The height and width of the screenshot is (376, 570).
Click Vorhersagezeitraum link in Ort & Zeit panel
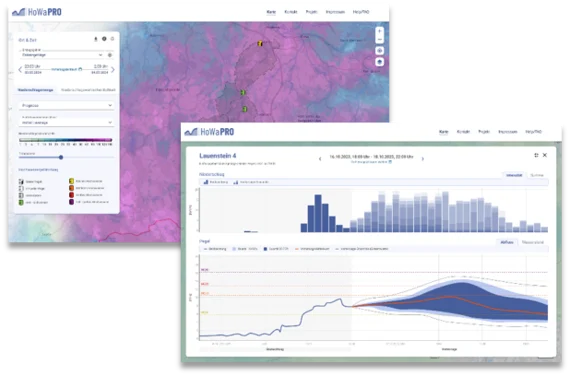pyautogui.click(x=67, y=69)
